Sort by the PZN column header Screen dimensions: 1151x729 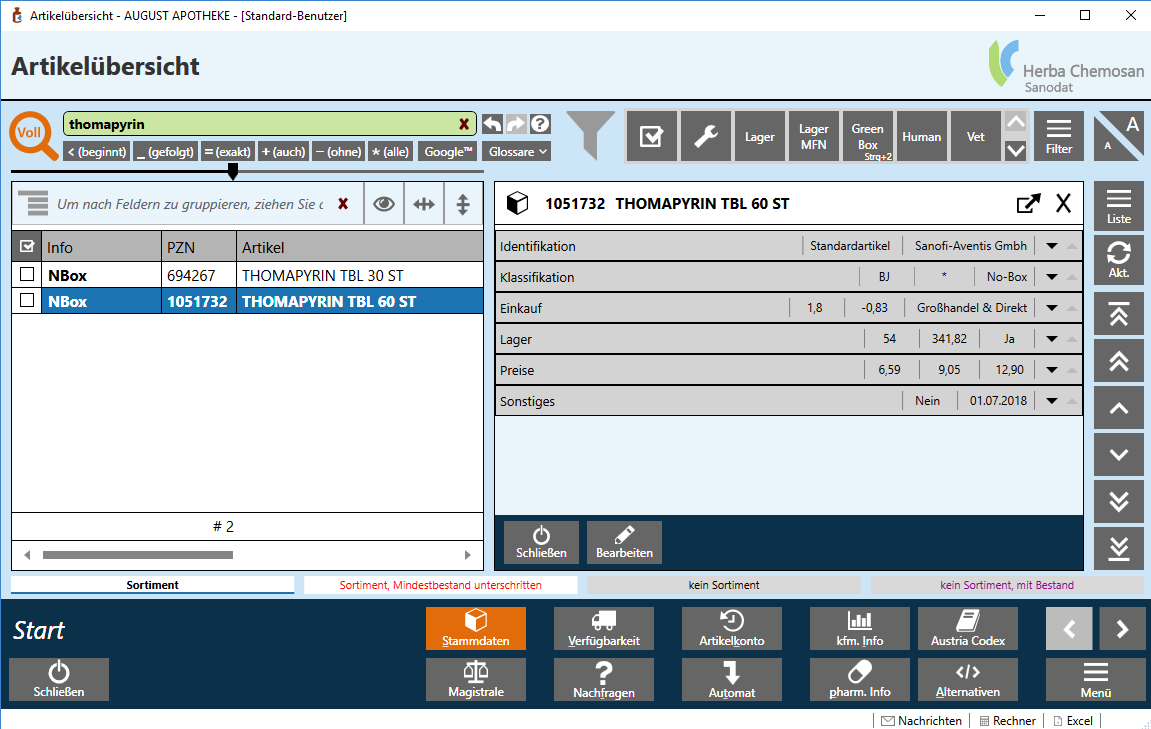pyautogui.click(x=199, y=247)
